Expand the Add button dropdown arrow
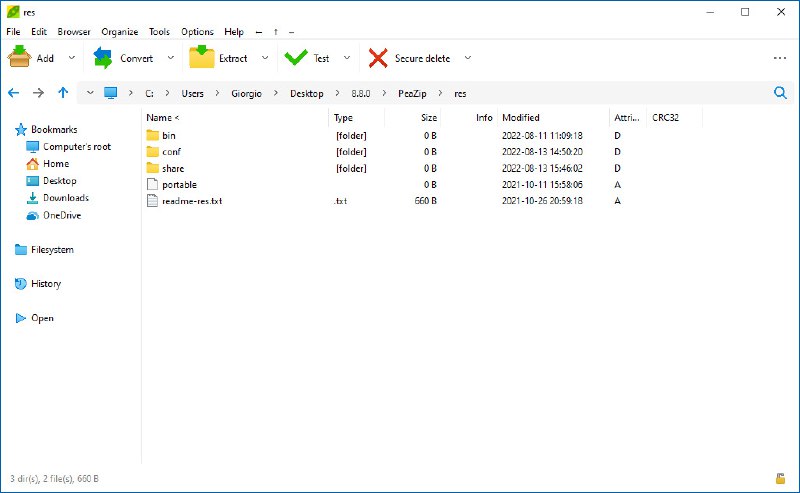 point(72,58)
